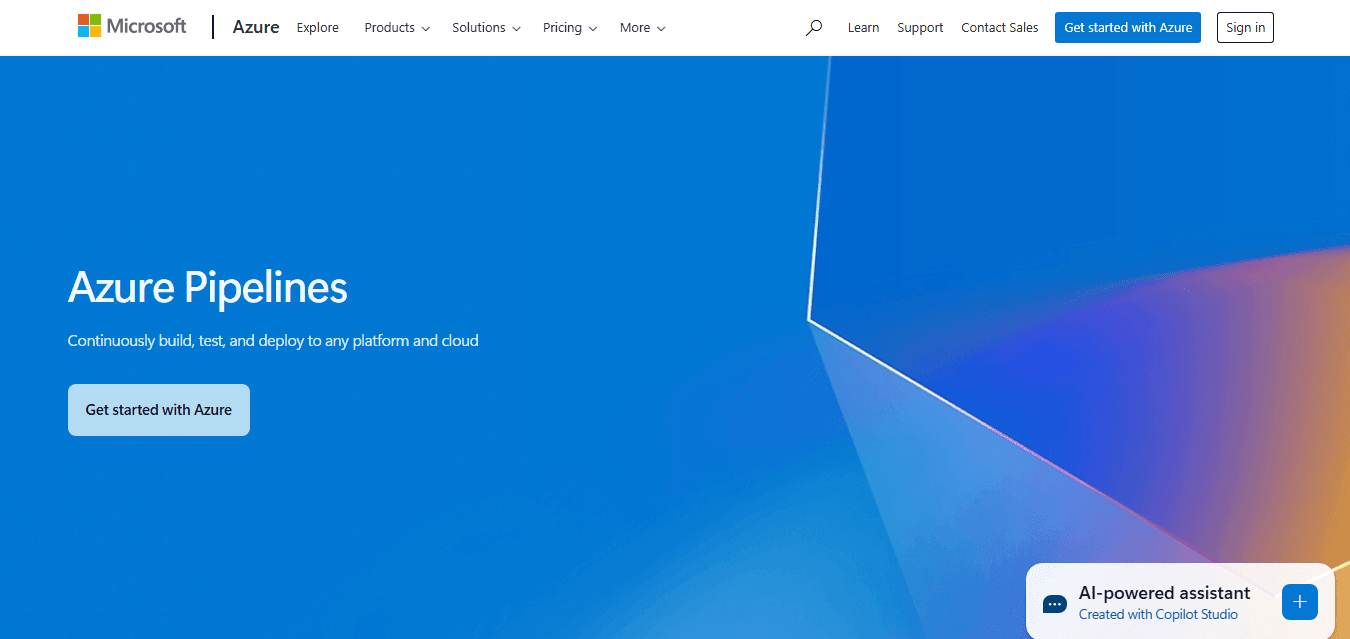The image size is (1350, 639).
Task: Open the Explore menu item
Action: 318,28
